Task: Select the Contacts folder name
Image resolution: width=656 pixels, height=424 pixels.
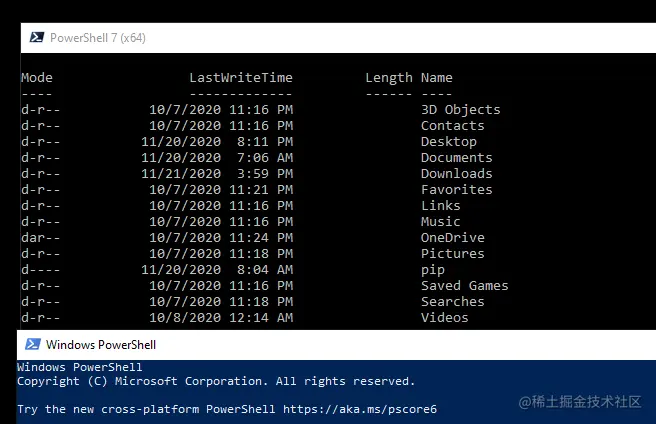Action: pos(453,126)
